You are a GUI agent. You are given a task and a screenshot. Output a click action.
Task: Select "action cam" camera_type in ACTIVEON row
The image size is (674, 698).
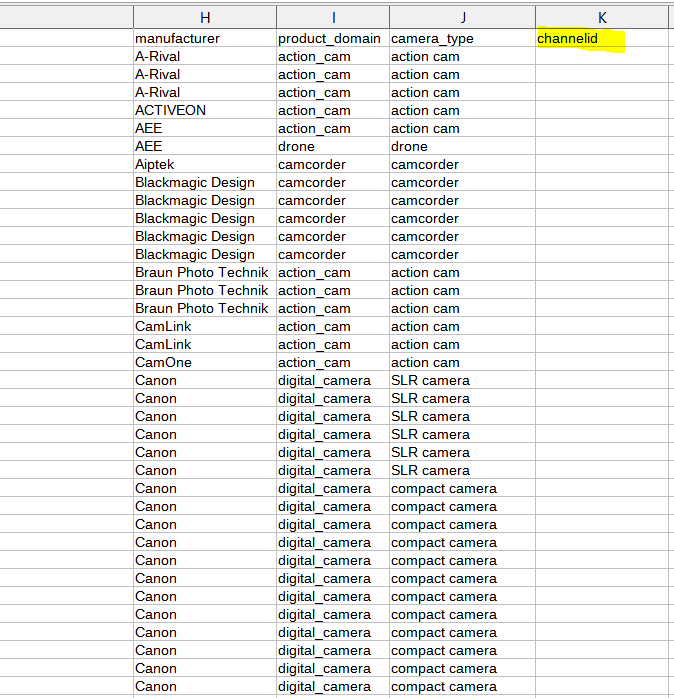tap(463, 110)
